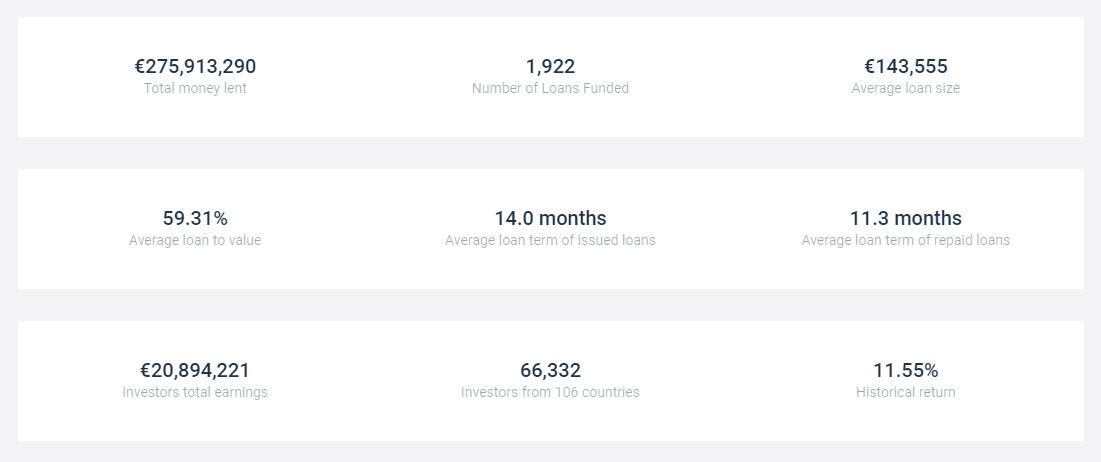1101x462 pixels.
Task: Select the Average loan to value label
Action: click(x=195, y=240)
